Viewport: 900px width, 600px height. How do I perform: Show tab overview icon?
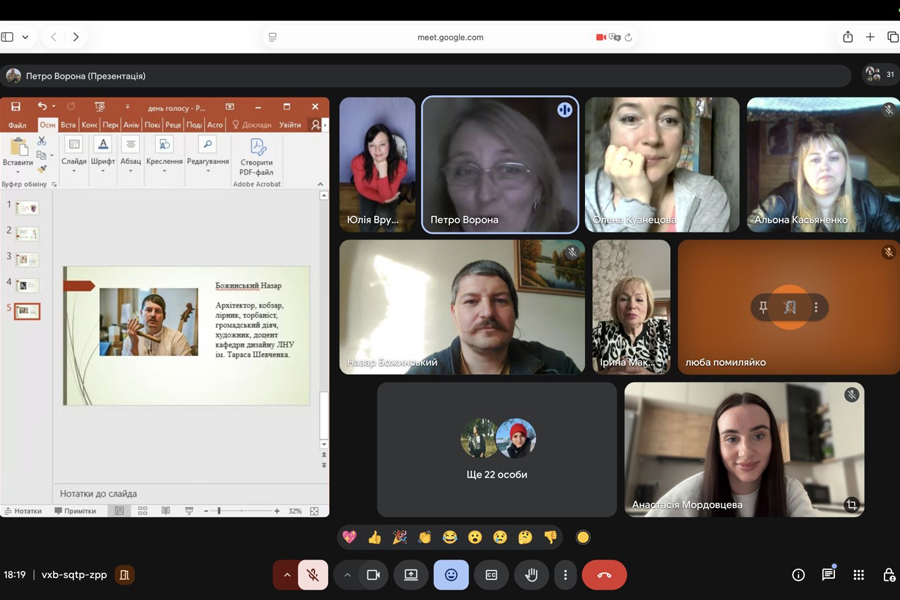(x=893, y=37)
